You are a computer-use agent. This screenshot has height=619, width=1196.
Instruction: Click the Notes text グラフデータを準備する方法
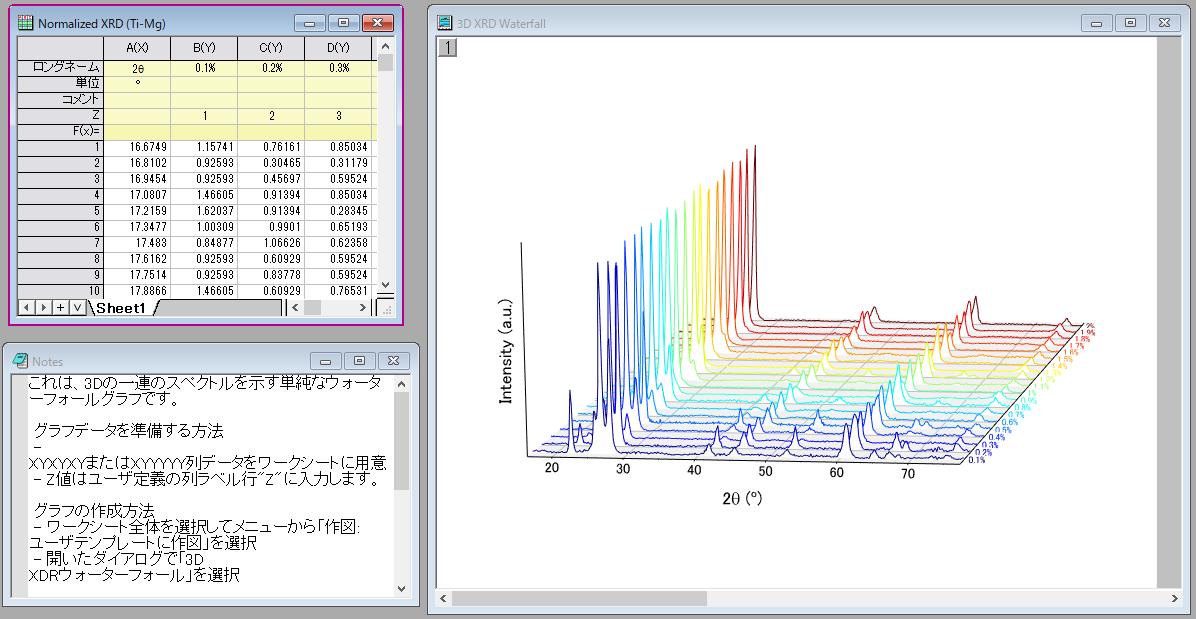click(x=129, y=431)
